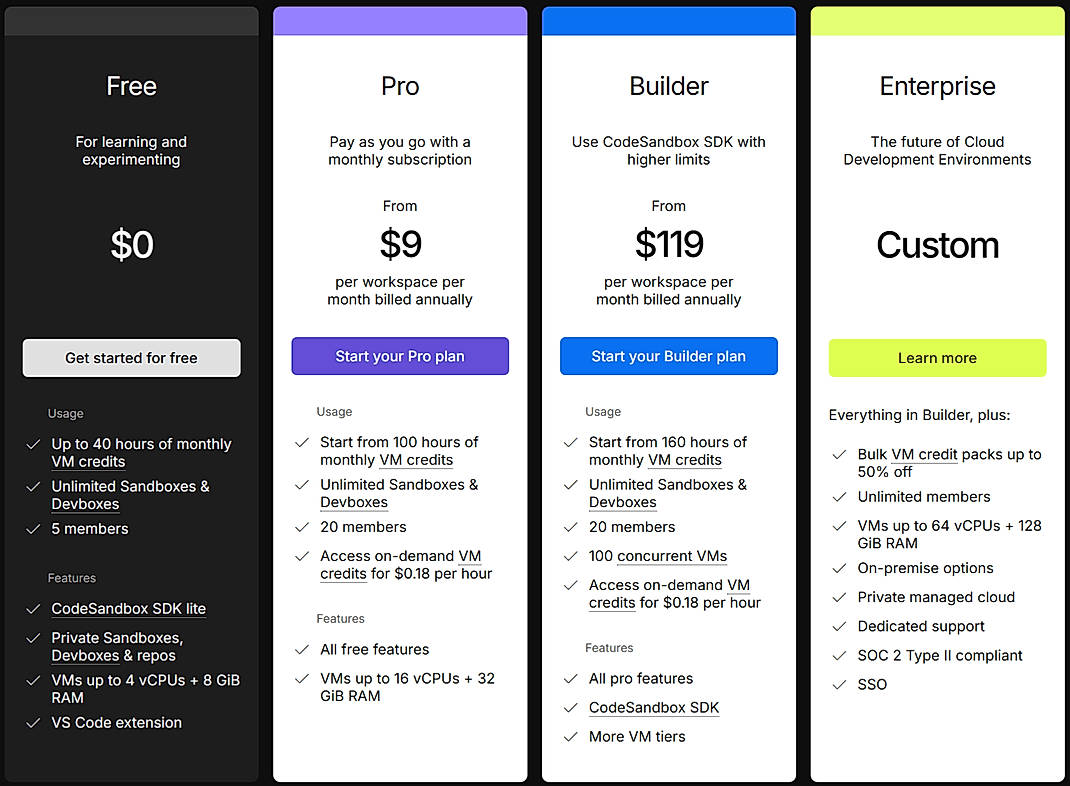Click "Start your Builder plan"
1070x786 pixels.
pos(668,356)
